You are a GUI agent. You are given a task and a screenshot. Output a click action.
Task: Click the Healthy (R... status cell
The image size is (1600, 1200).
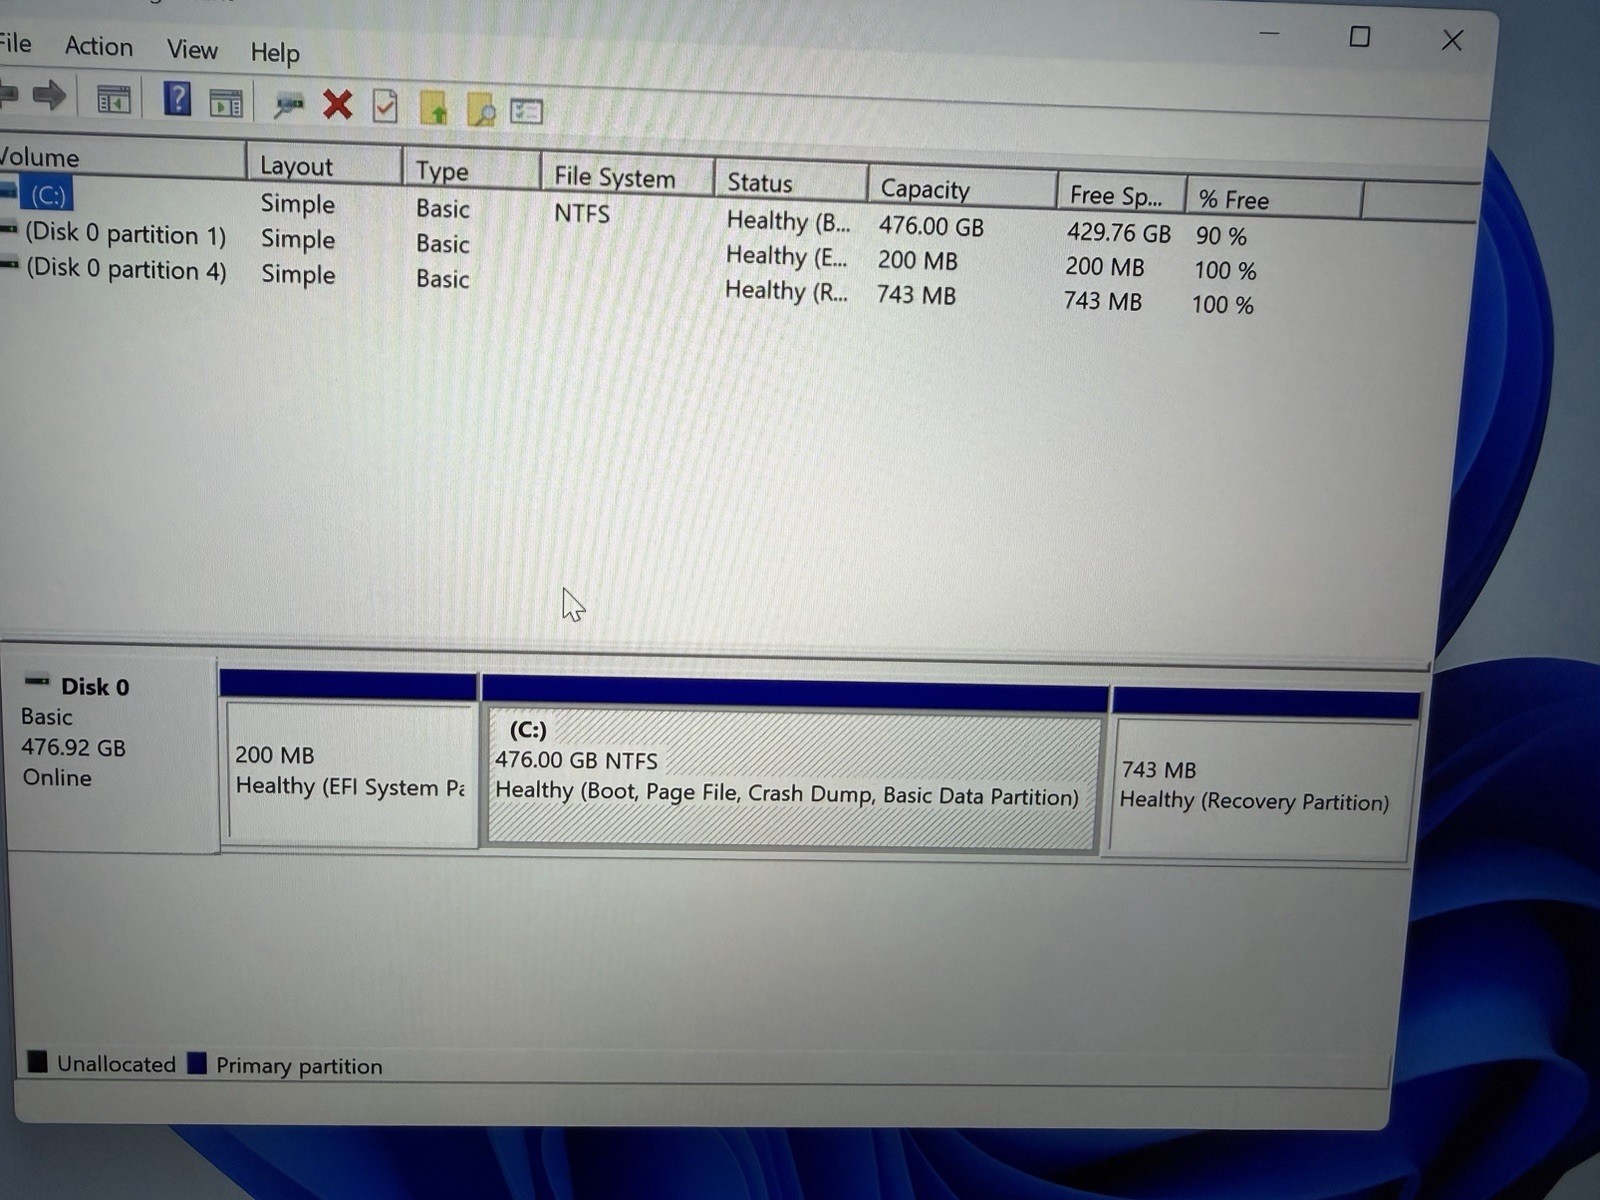pos(786,291)
